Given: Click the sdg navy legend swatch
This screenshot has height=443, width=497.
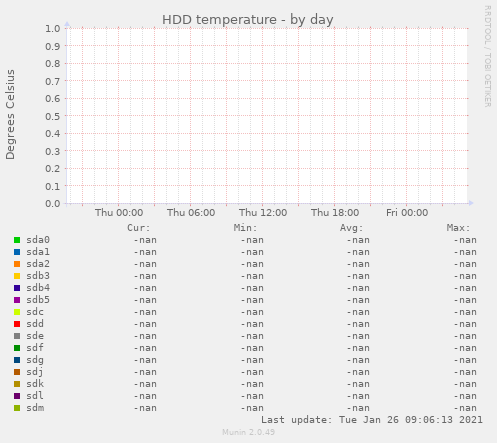Looking at the screenshot, I should [17, 360].
